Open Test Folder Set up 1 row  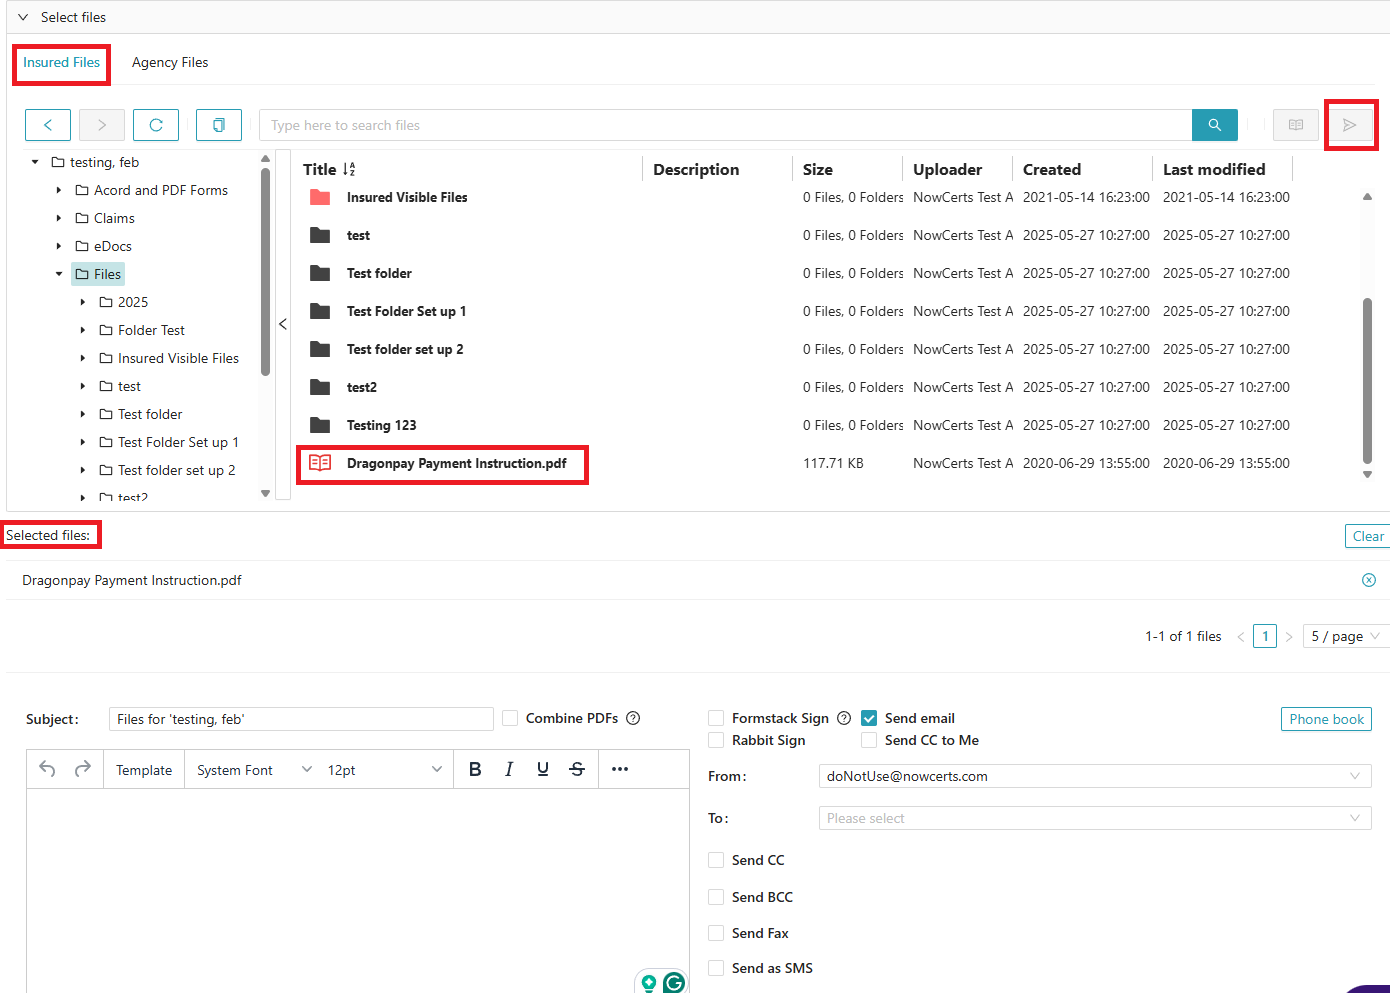406,311
